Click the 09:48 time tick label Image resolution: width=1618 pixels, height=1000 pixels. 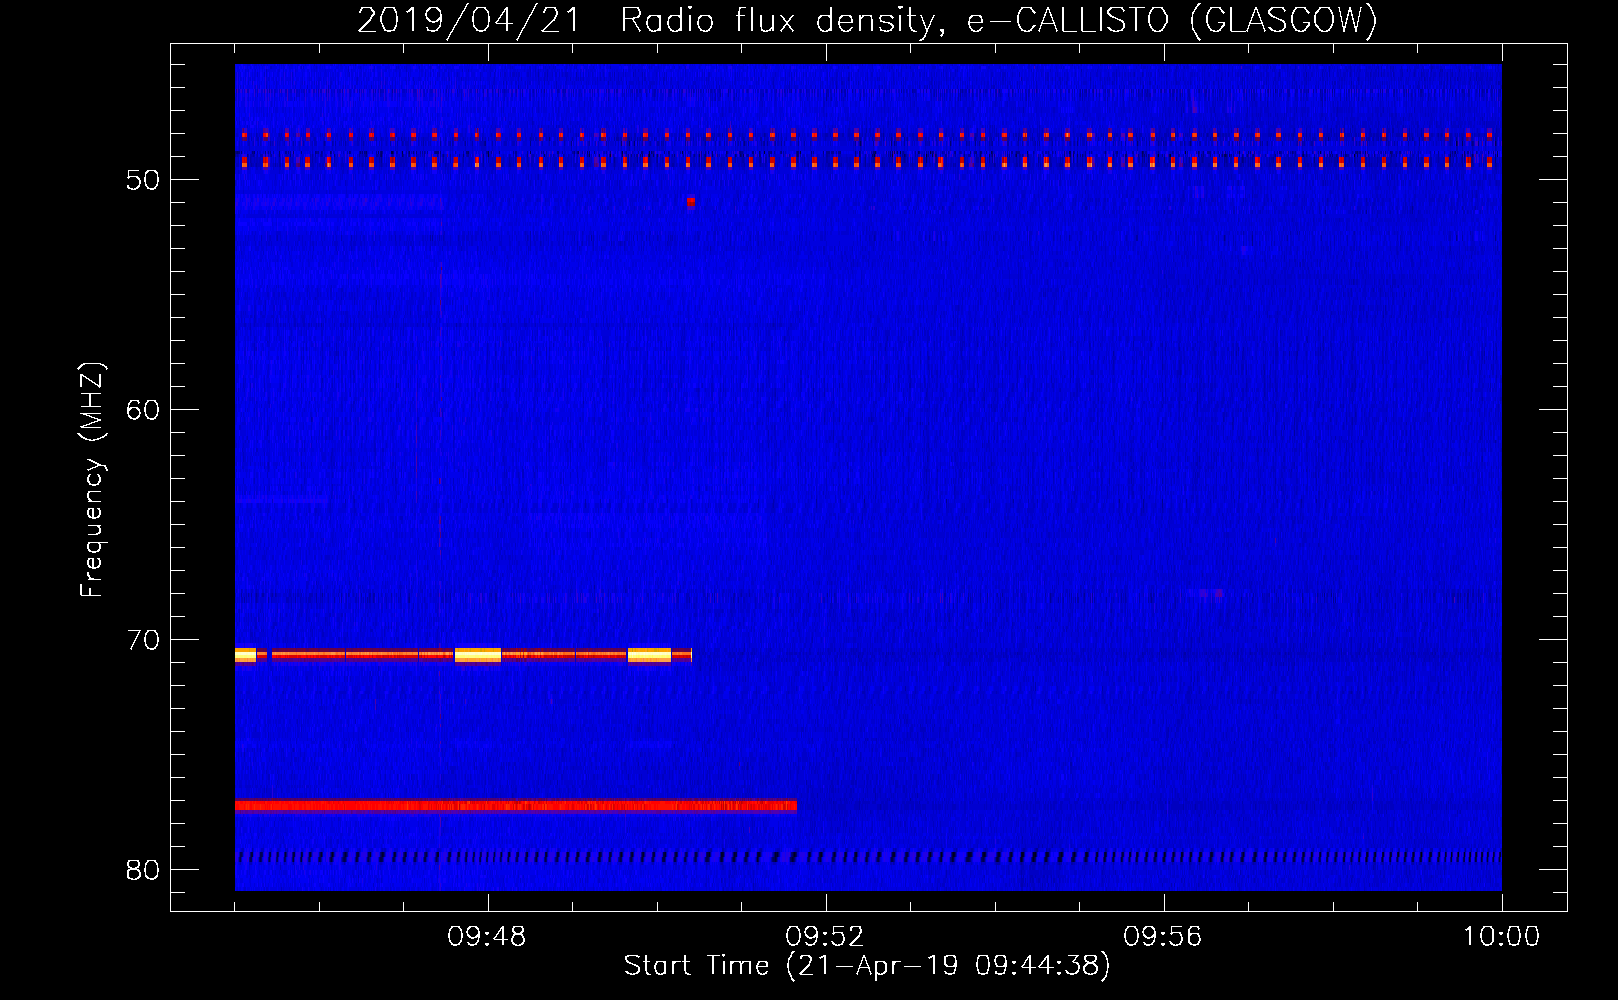(x=487, y=937)
